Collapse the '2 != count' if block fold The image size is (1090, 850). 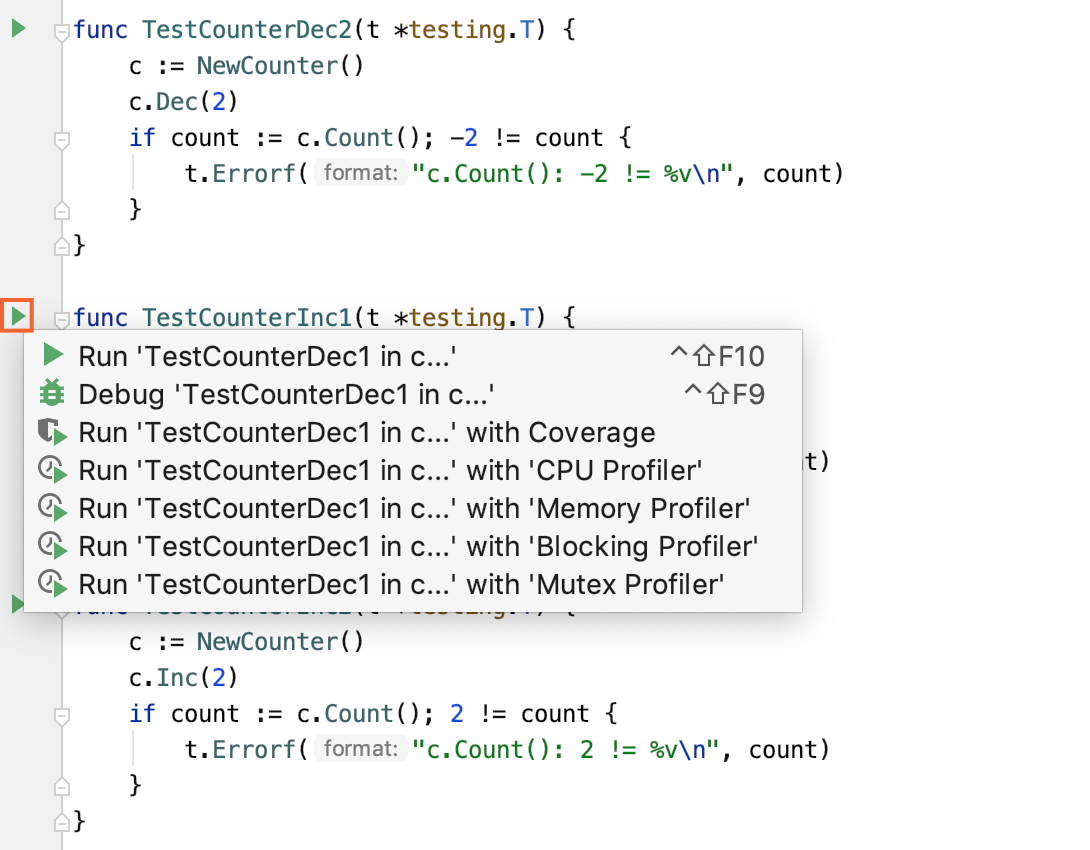[62, 717]
